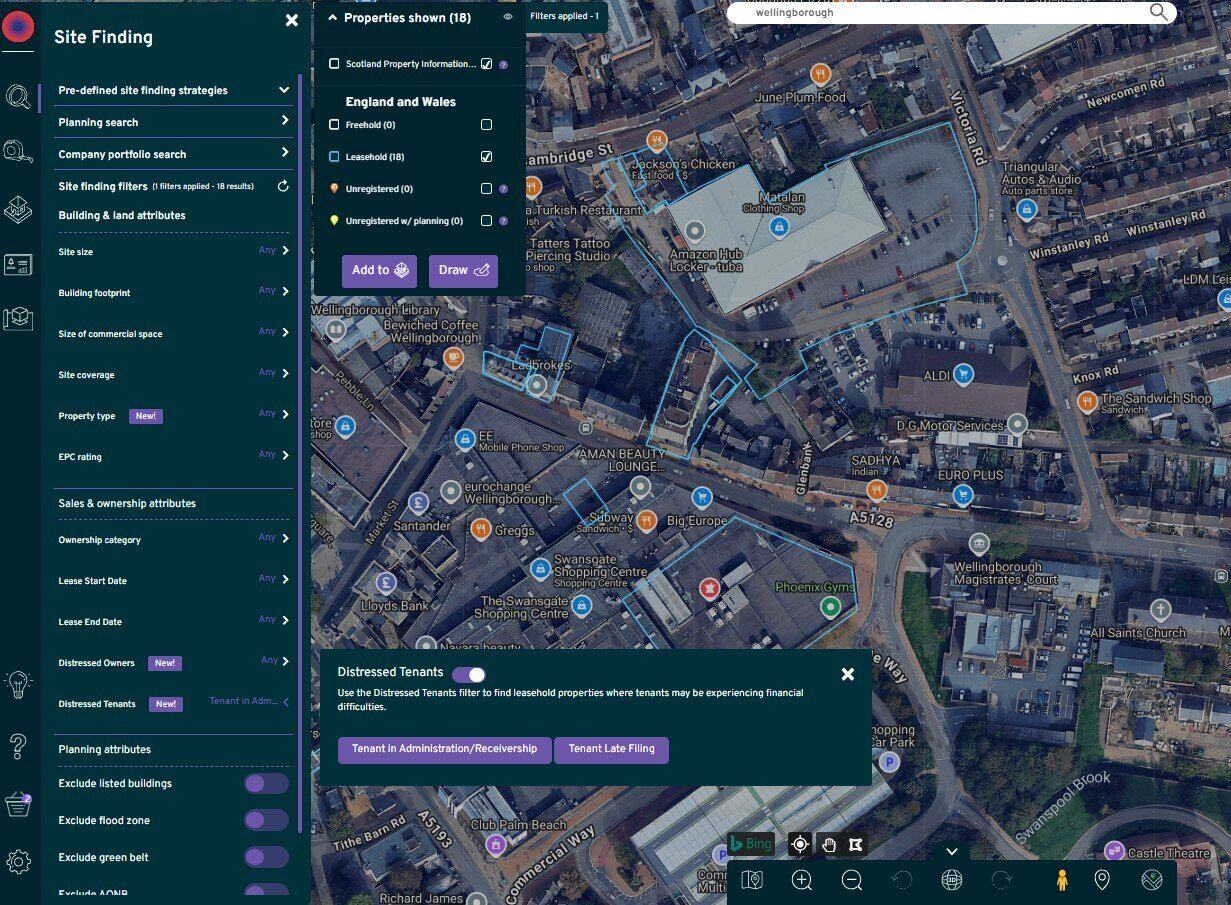Screen dimensions: 1231x905
Task: Collapse the Properties shown (18) panel
Action: click(x=333, y=18)
